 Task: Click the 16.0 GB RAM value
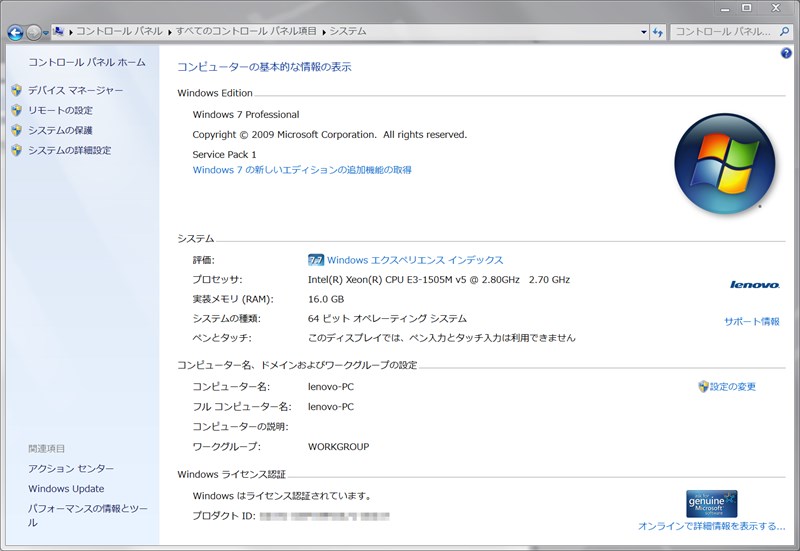(x=326, y=299)
